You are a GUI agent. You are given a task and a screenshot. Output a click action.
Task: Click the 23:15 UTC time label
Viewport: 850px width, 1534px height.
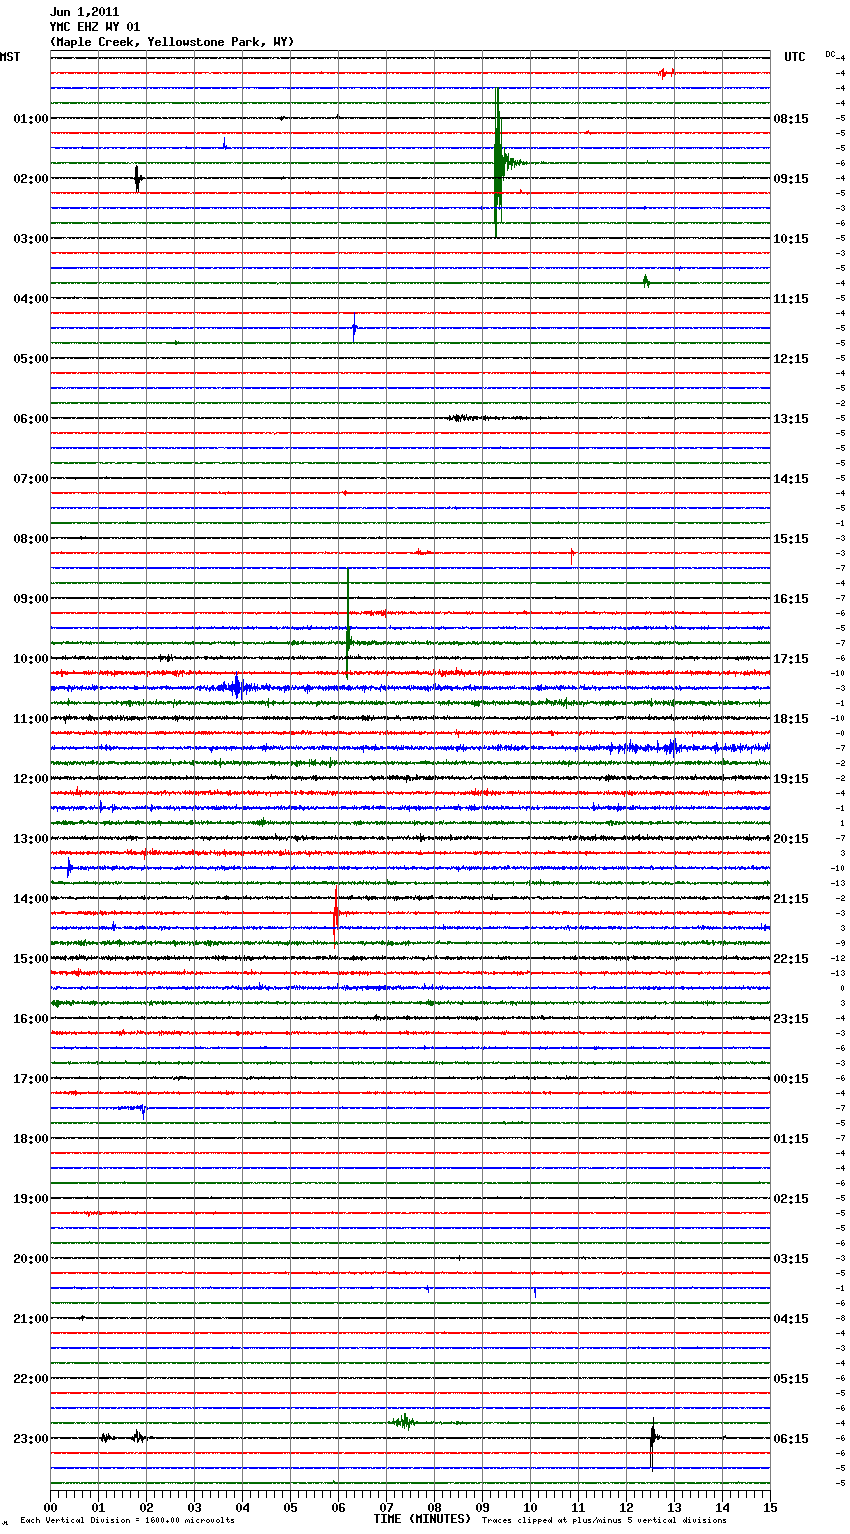coord(791,1018)
